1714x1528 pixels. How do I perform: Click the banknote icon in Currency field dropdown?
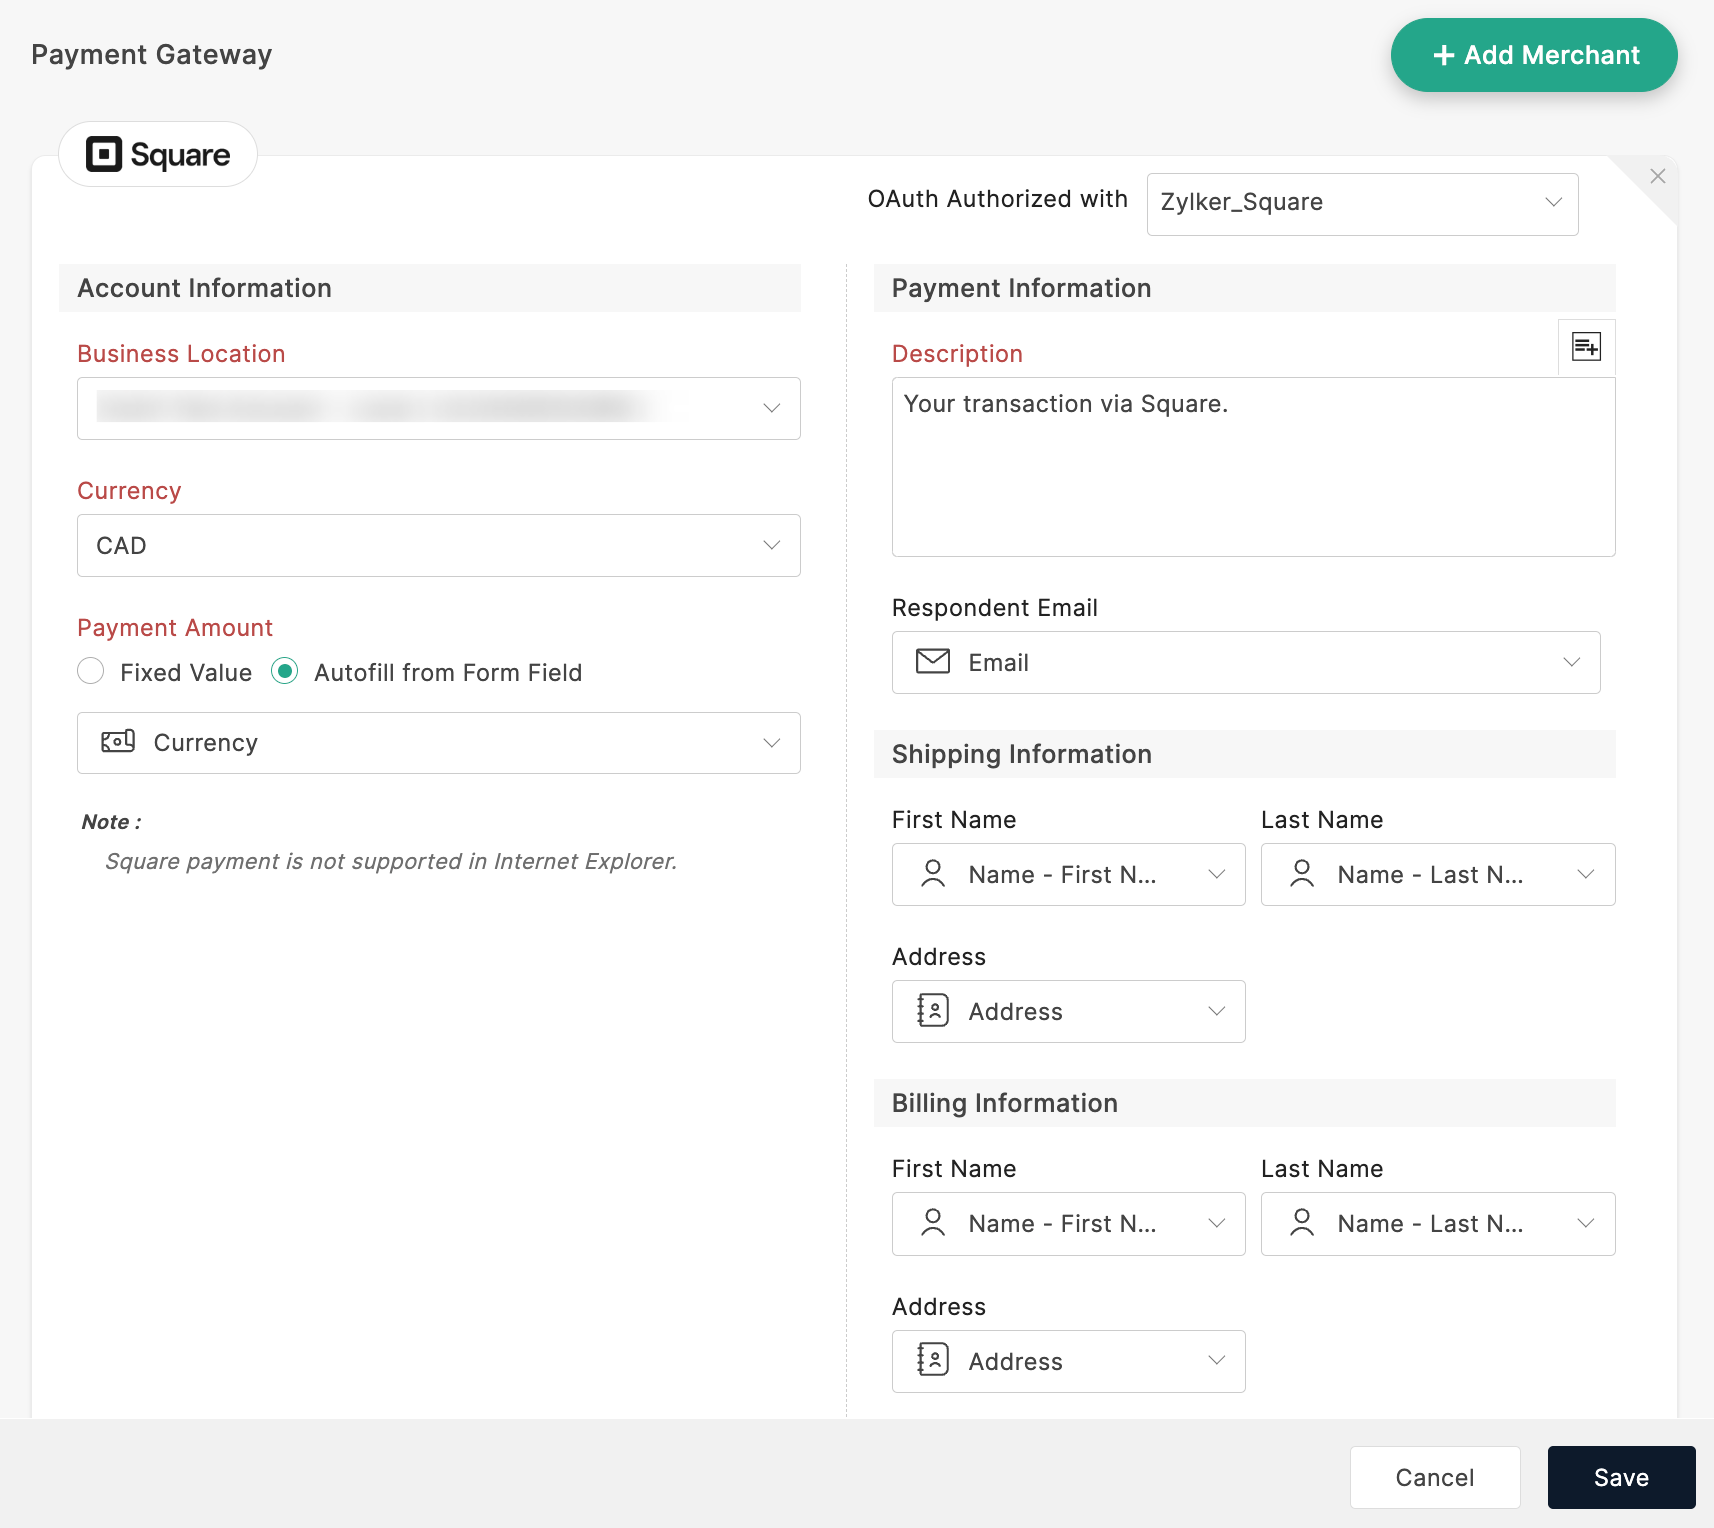[x=118, y=742]
